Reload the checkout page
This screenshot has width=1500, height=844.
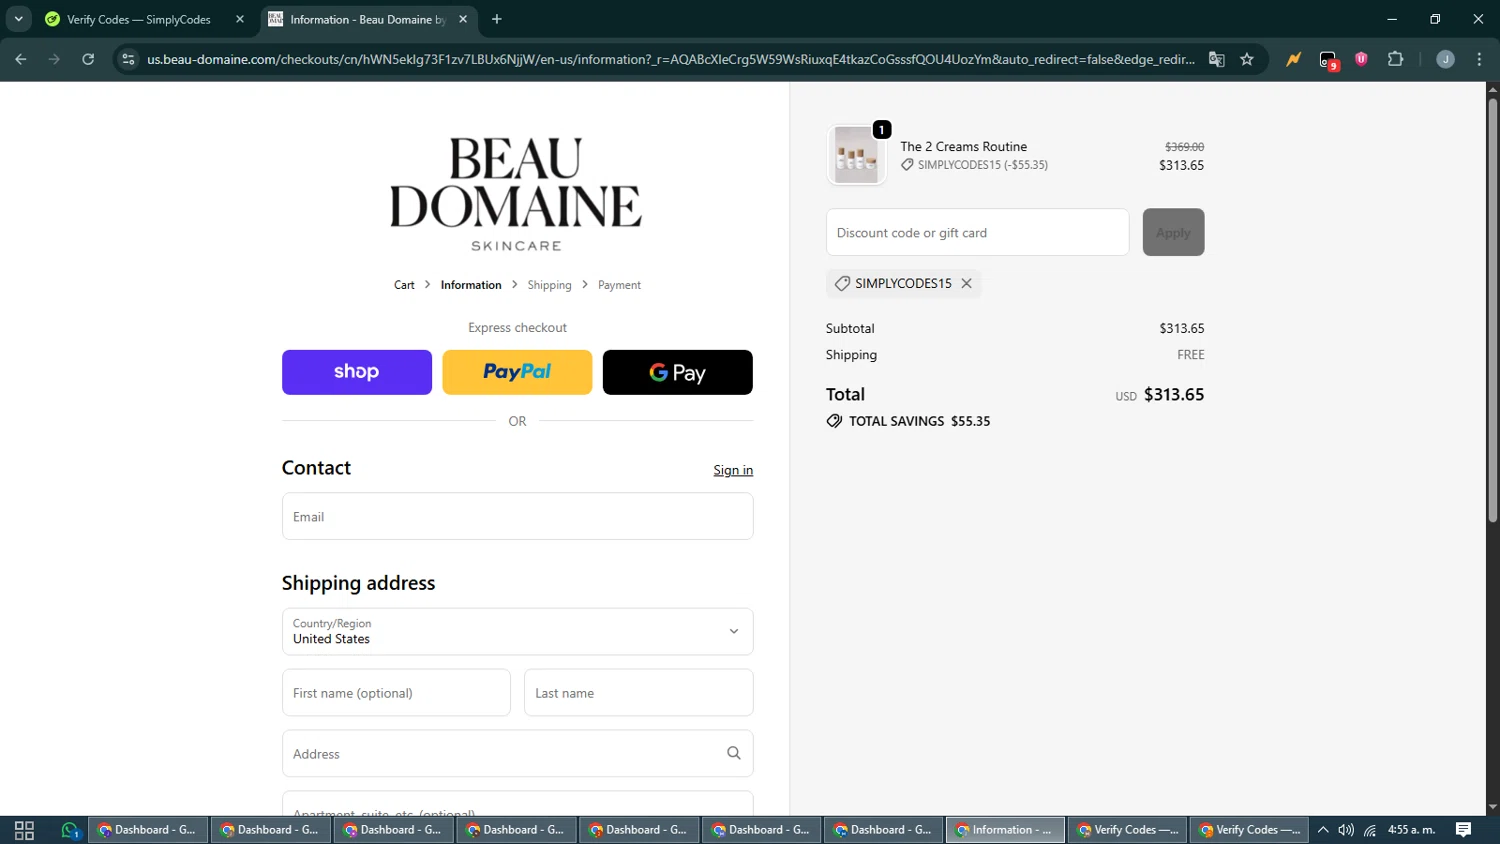coord(88,60)
